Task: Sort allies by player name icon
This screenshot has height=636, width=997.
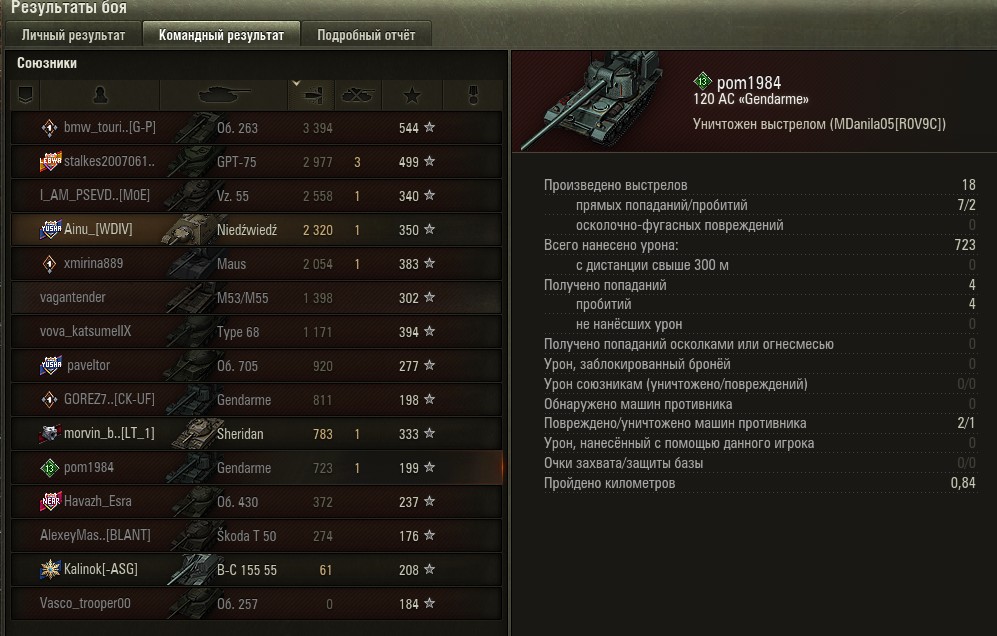Action: pyautogui.click(x=100, y=95)
